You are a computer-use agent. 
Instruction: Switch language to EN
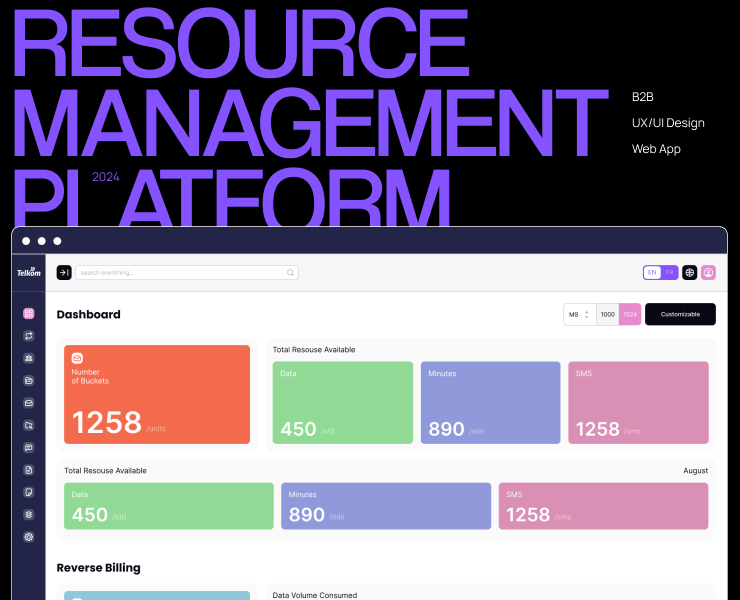(x=653, y=272)
